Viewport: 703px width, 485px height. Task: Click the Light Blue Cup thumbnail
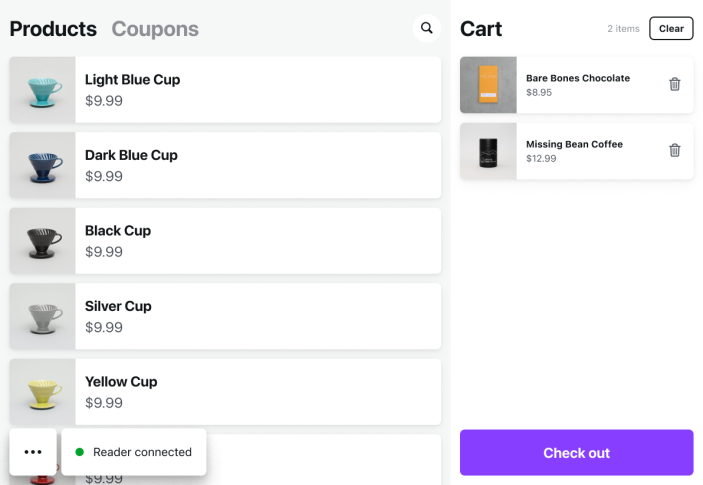click(x=43, y=90)
